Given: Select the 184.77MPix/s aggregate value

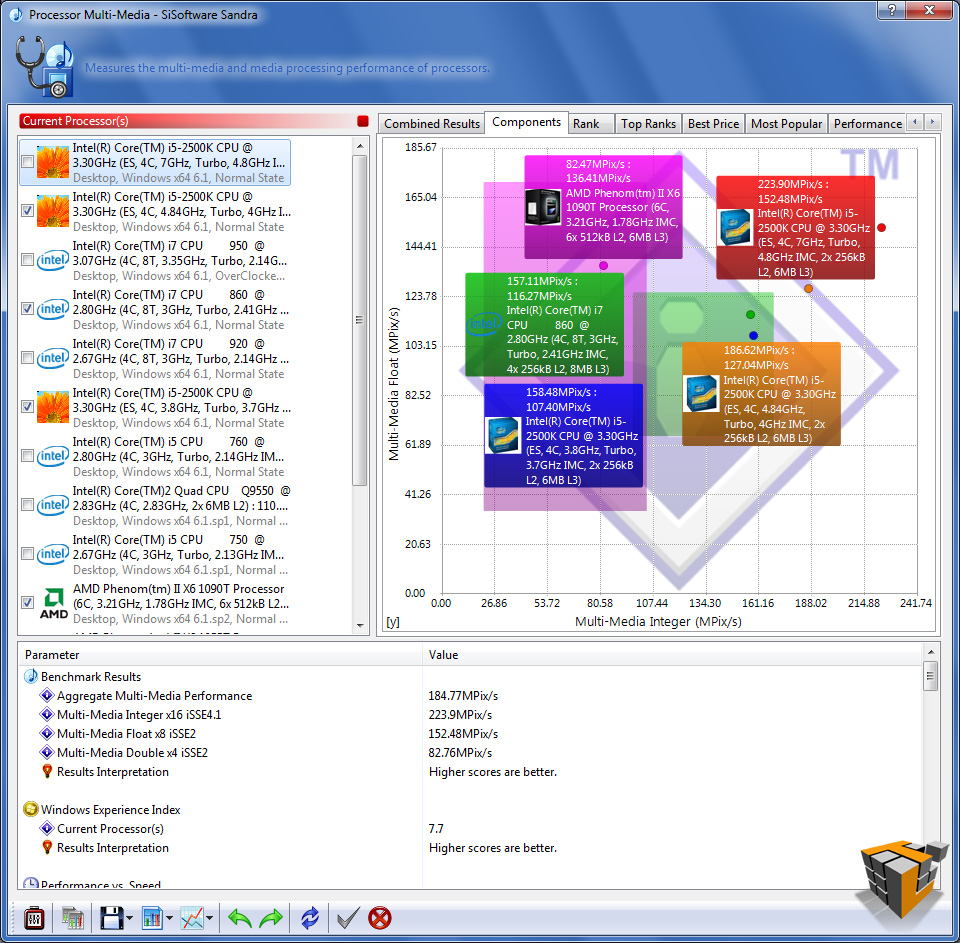Looking at the screenshot, I should pyautogui.click(x=463, y=696).
